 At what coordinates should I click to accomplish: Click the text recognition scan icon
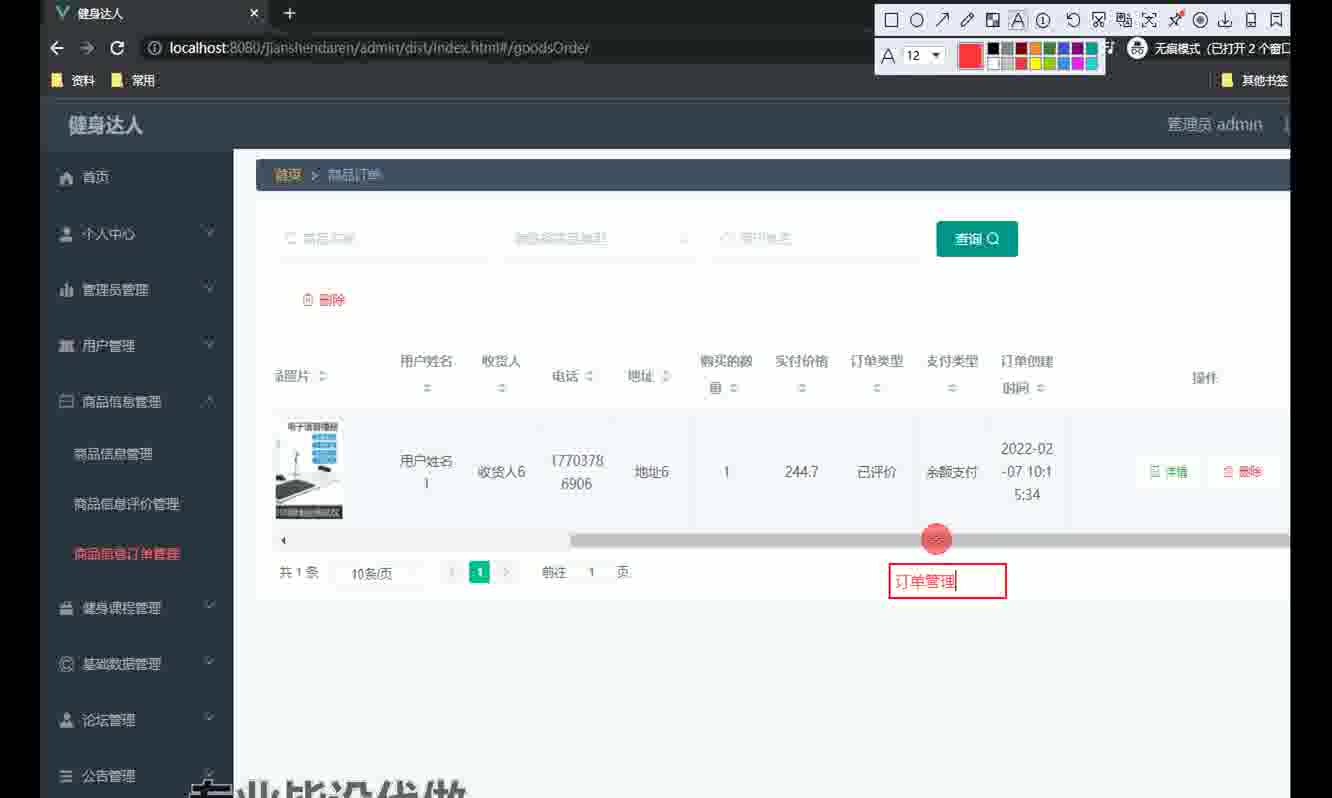tap(1149, 20)
